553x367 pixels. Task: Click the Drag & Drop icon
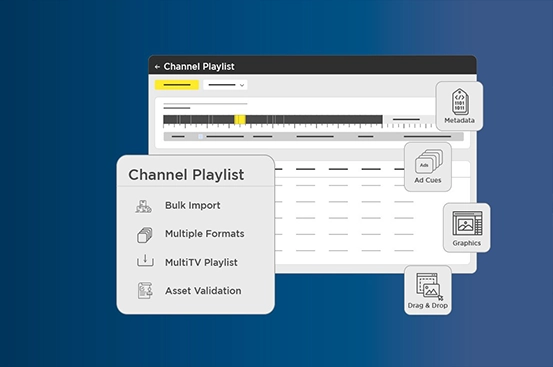[x=429, y=287]
